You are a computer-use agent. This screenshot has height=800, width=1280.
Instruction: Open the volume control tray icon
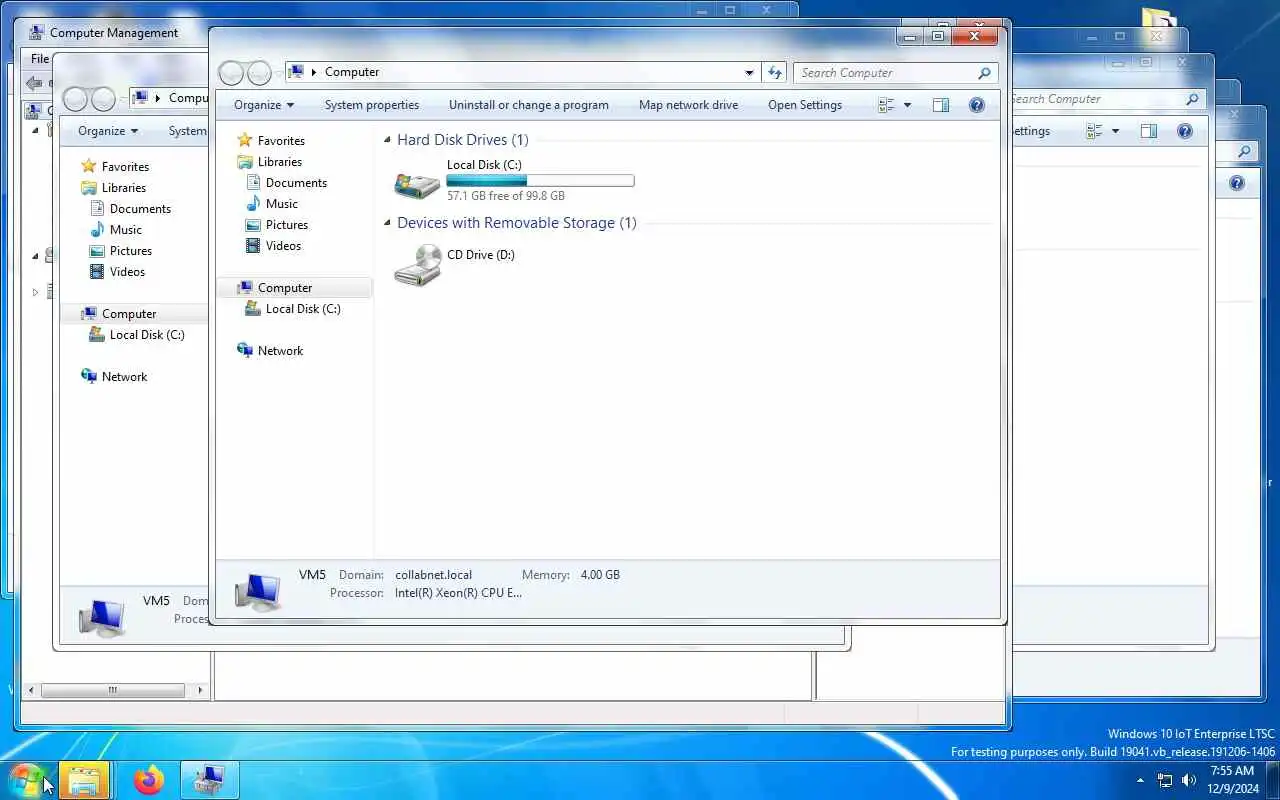(x=1189, y=780)
